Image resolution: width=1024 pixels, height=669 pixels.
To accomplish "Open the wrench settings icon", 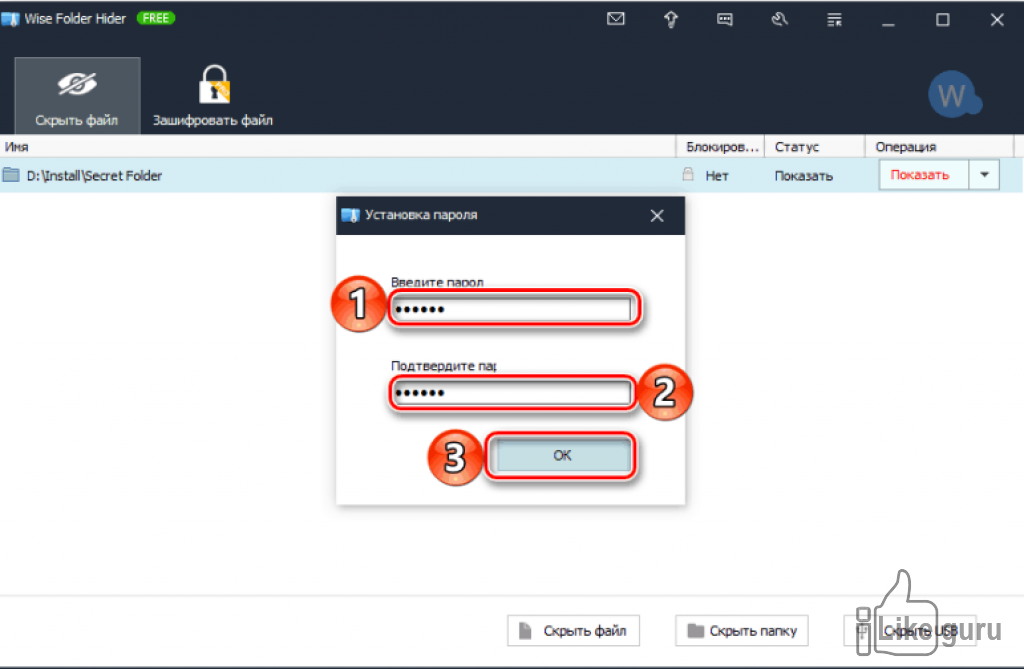I will point(779,20).
